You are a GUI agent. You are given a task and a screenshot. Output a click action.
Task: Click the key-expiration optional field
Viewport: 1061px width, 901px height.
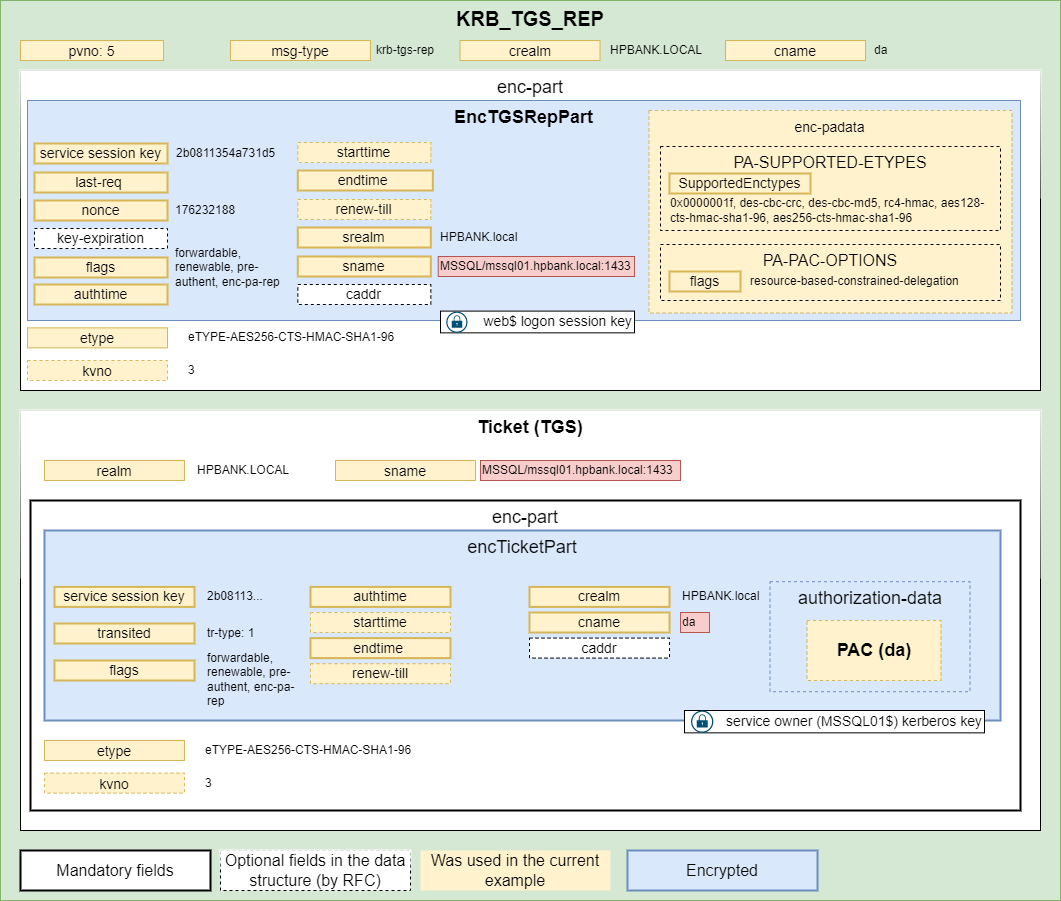pos(100,238)
